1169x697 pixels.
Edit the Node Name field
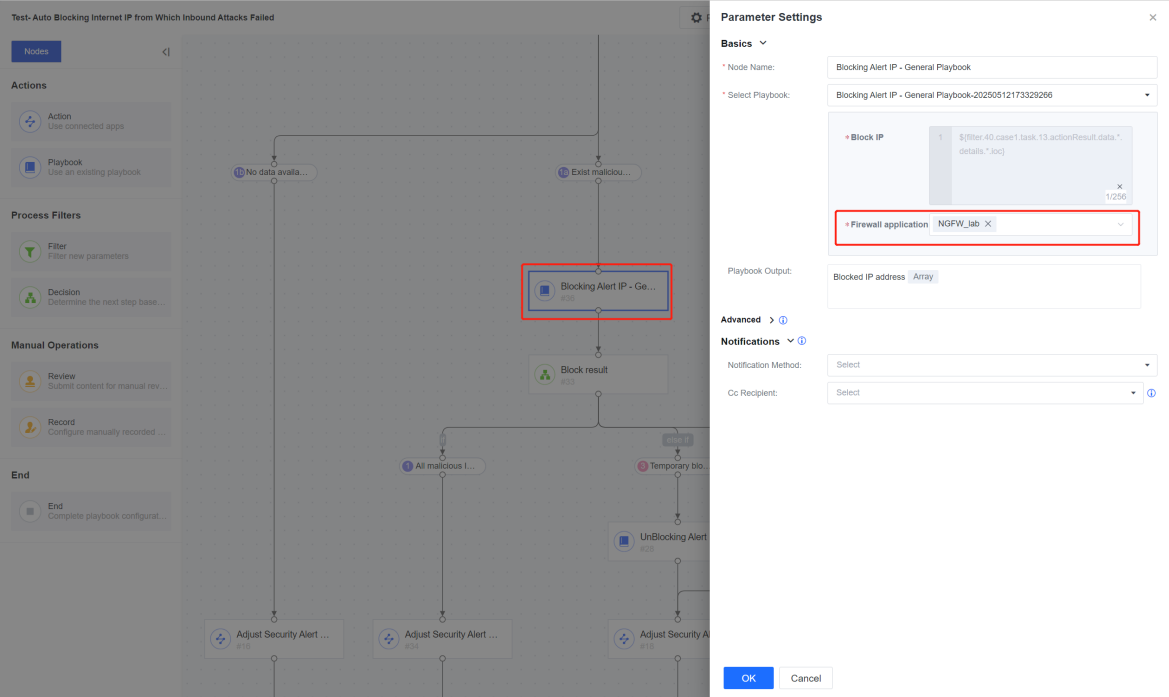[992, 67]
